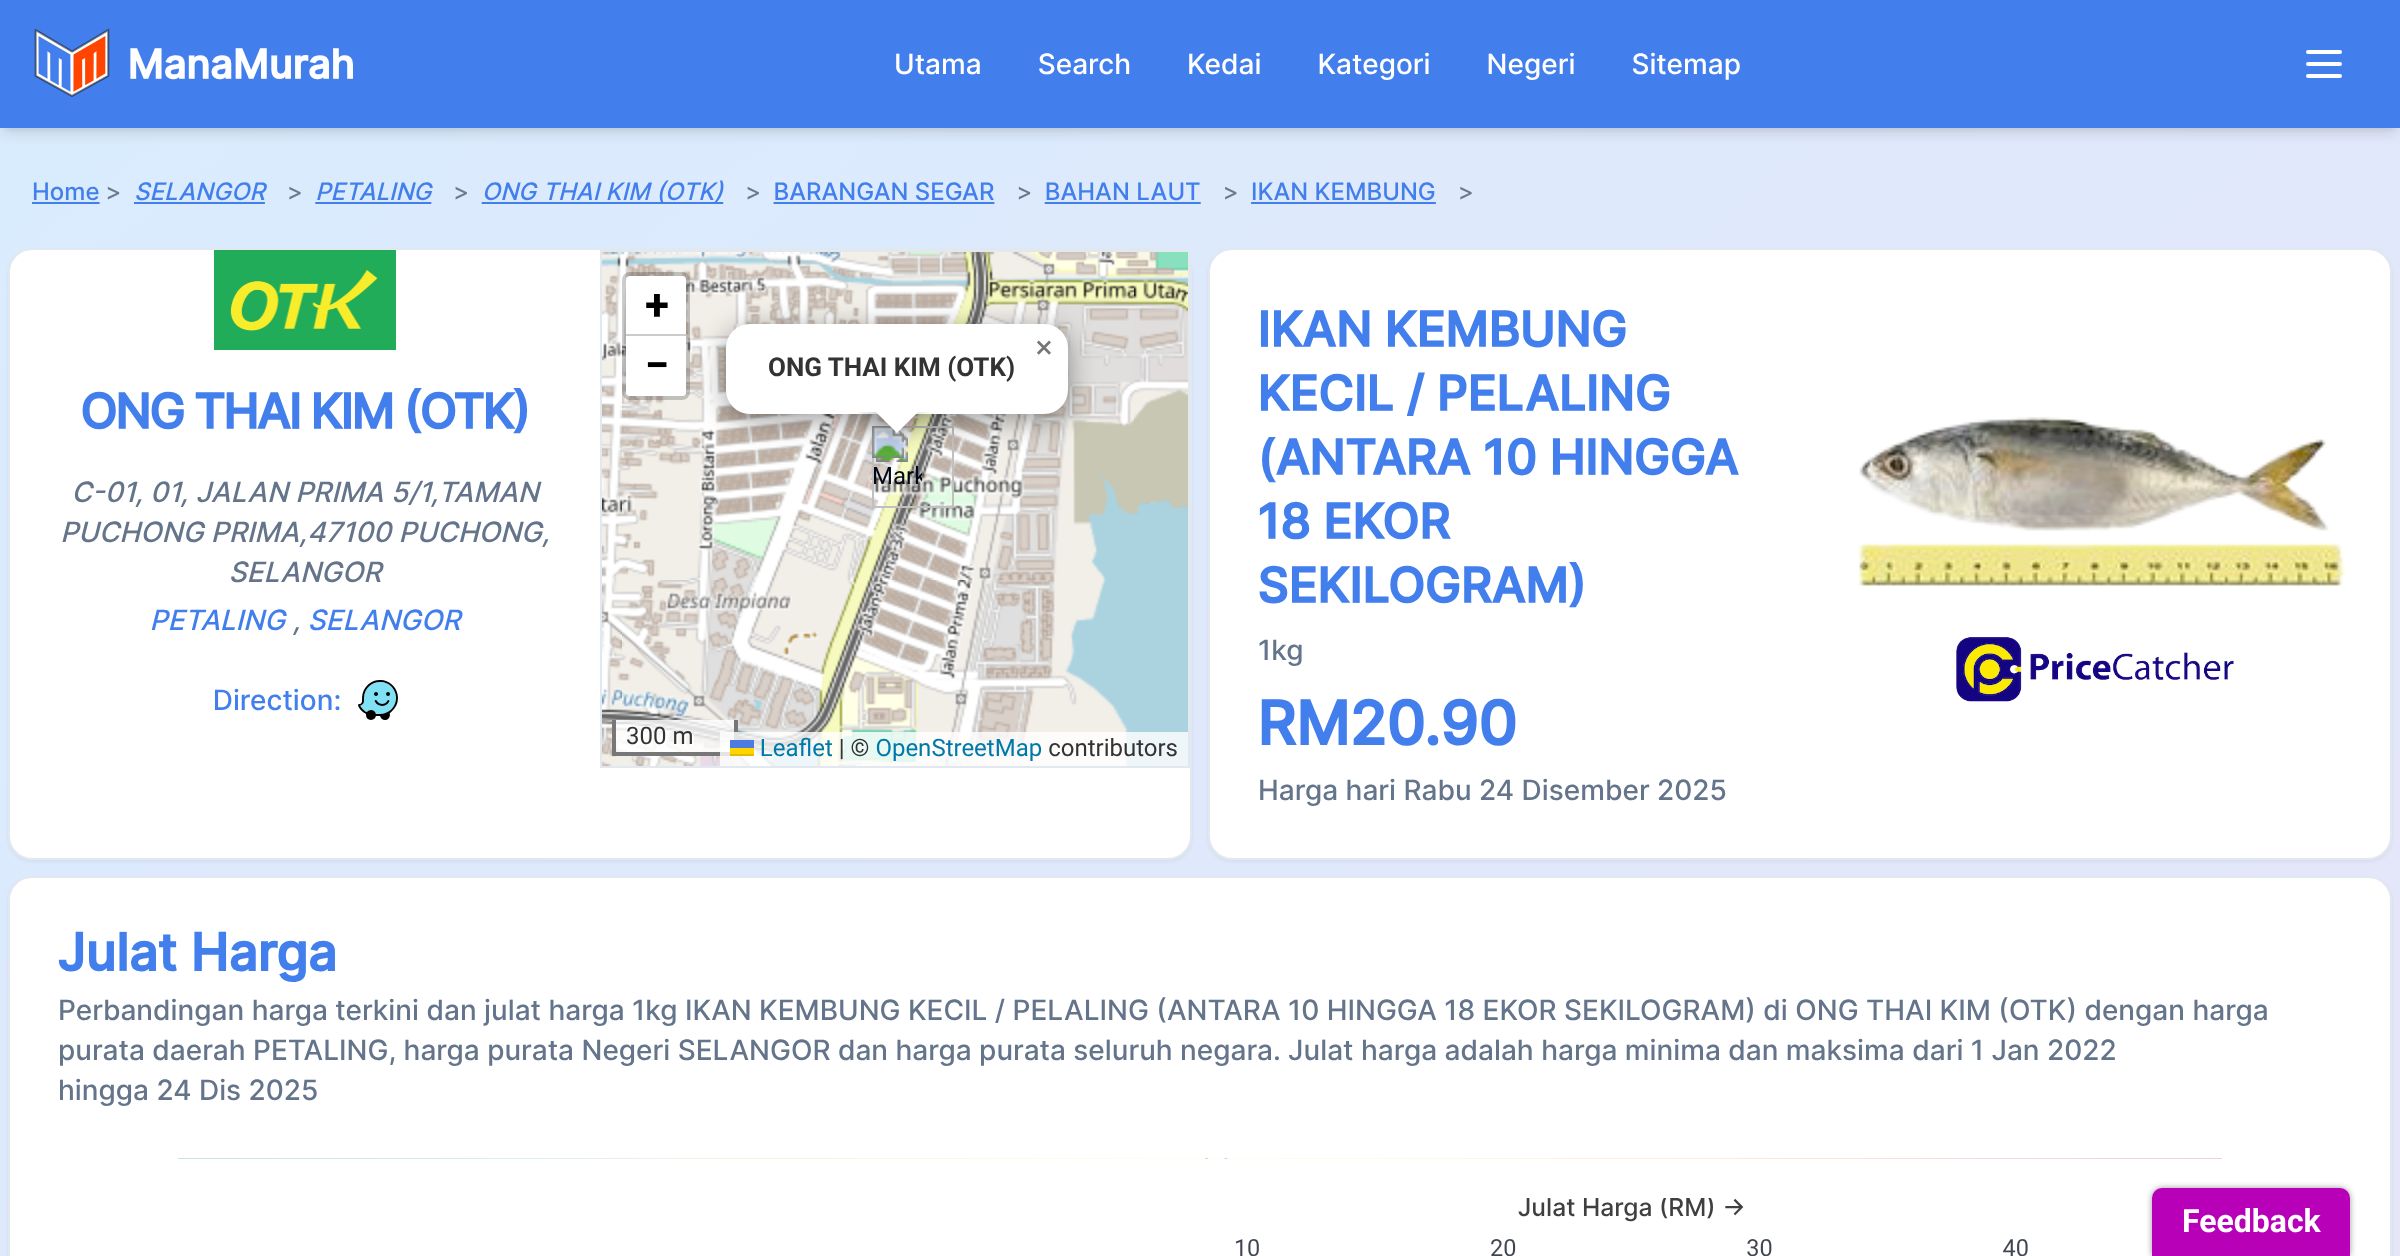Image resolution: width=2400 pixels, height=1256 pixels.
Task: Open the IKAN KEMBUNG breadcrumb
Action: coord(1342,191)
